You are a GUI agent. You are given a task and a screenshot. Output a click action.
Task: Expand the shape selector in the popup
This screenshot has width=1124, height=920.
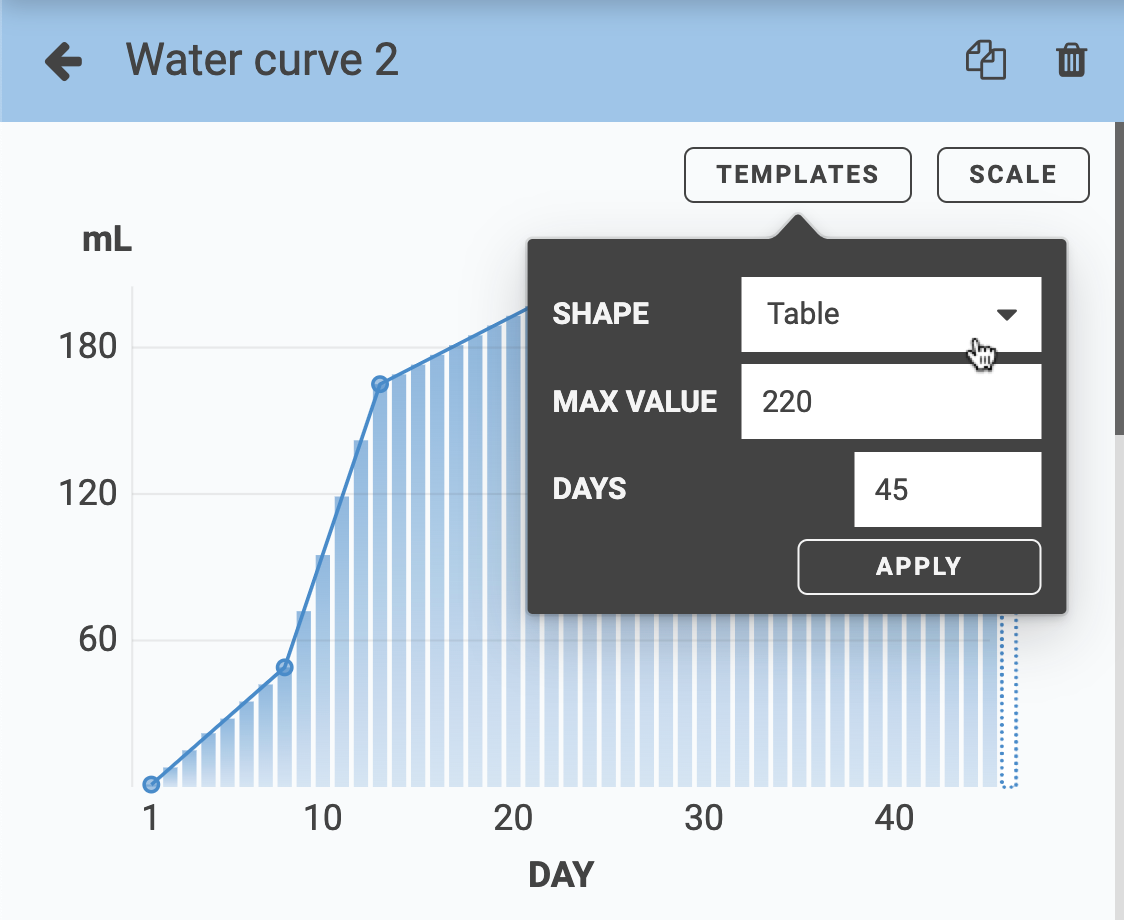point(890,314)
